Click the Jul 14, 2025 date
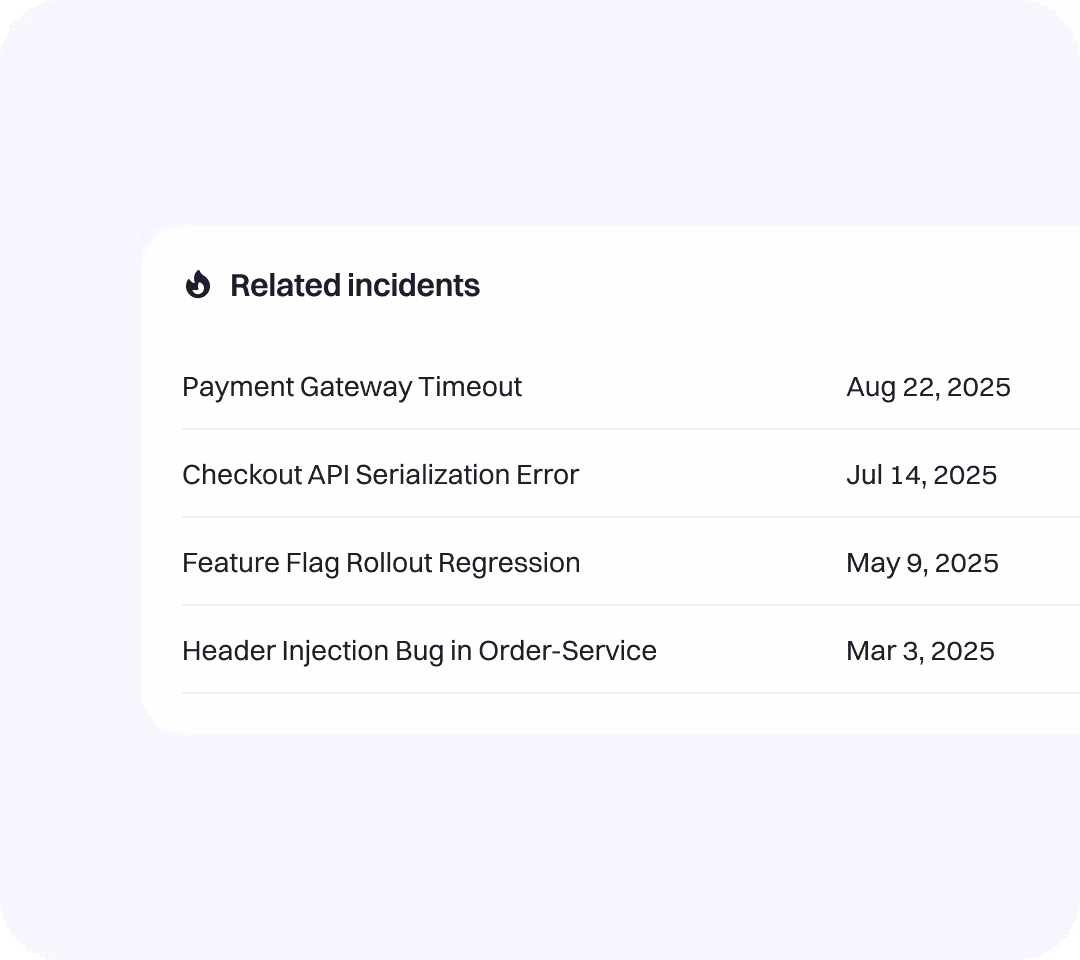 click(922, 475)
